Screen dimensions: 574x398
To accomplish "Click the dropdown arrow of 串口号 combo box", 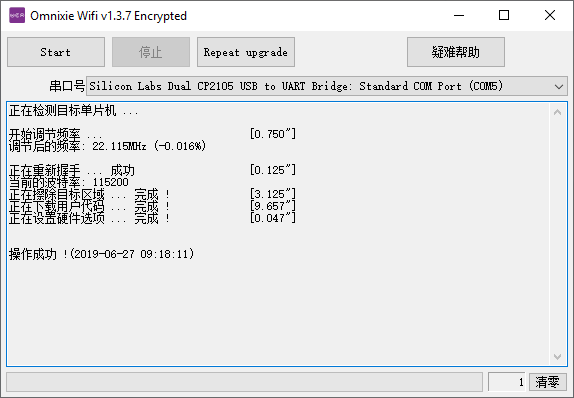I will click(559, 86).
